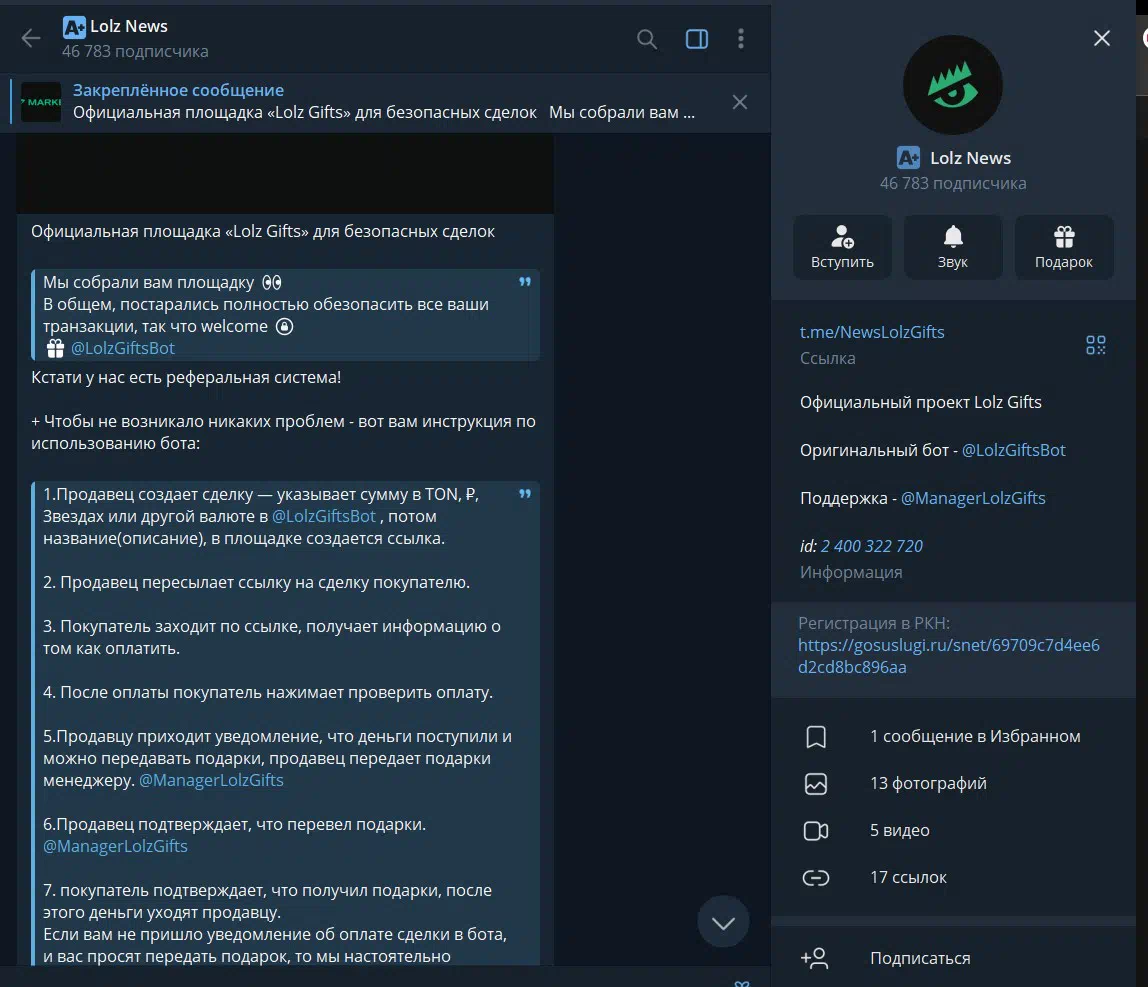The image size is (1148, 987).
Task: Open search in the channel
Action: click(647, 39)
